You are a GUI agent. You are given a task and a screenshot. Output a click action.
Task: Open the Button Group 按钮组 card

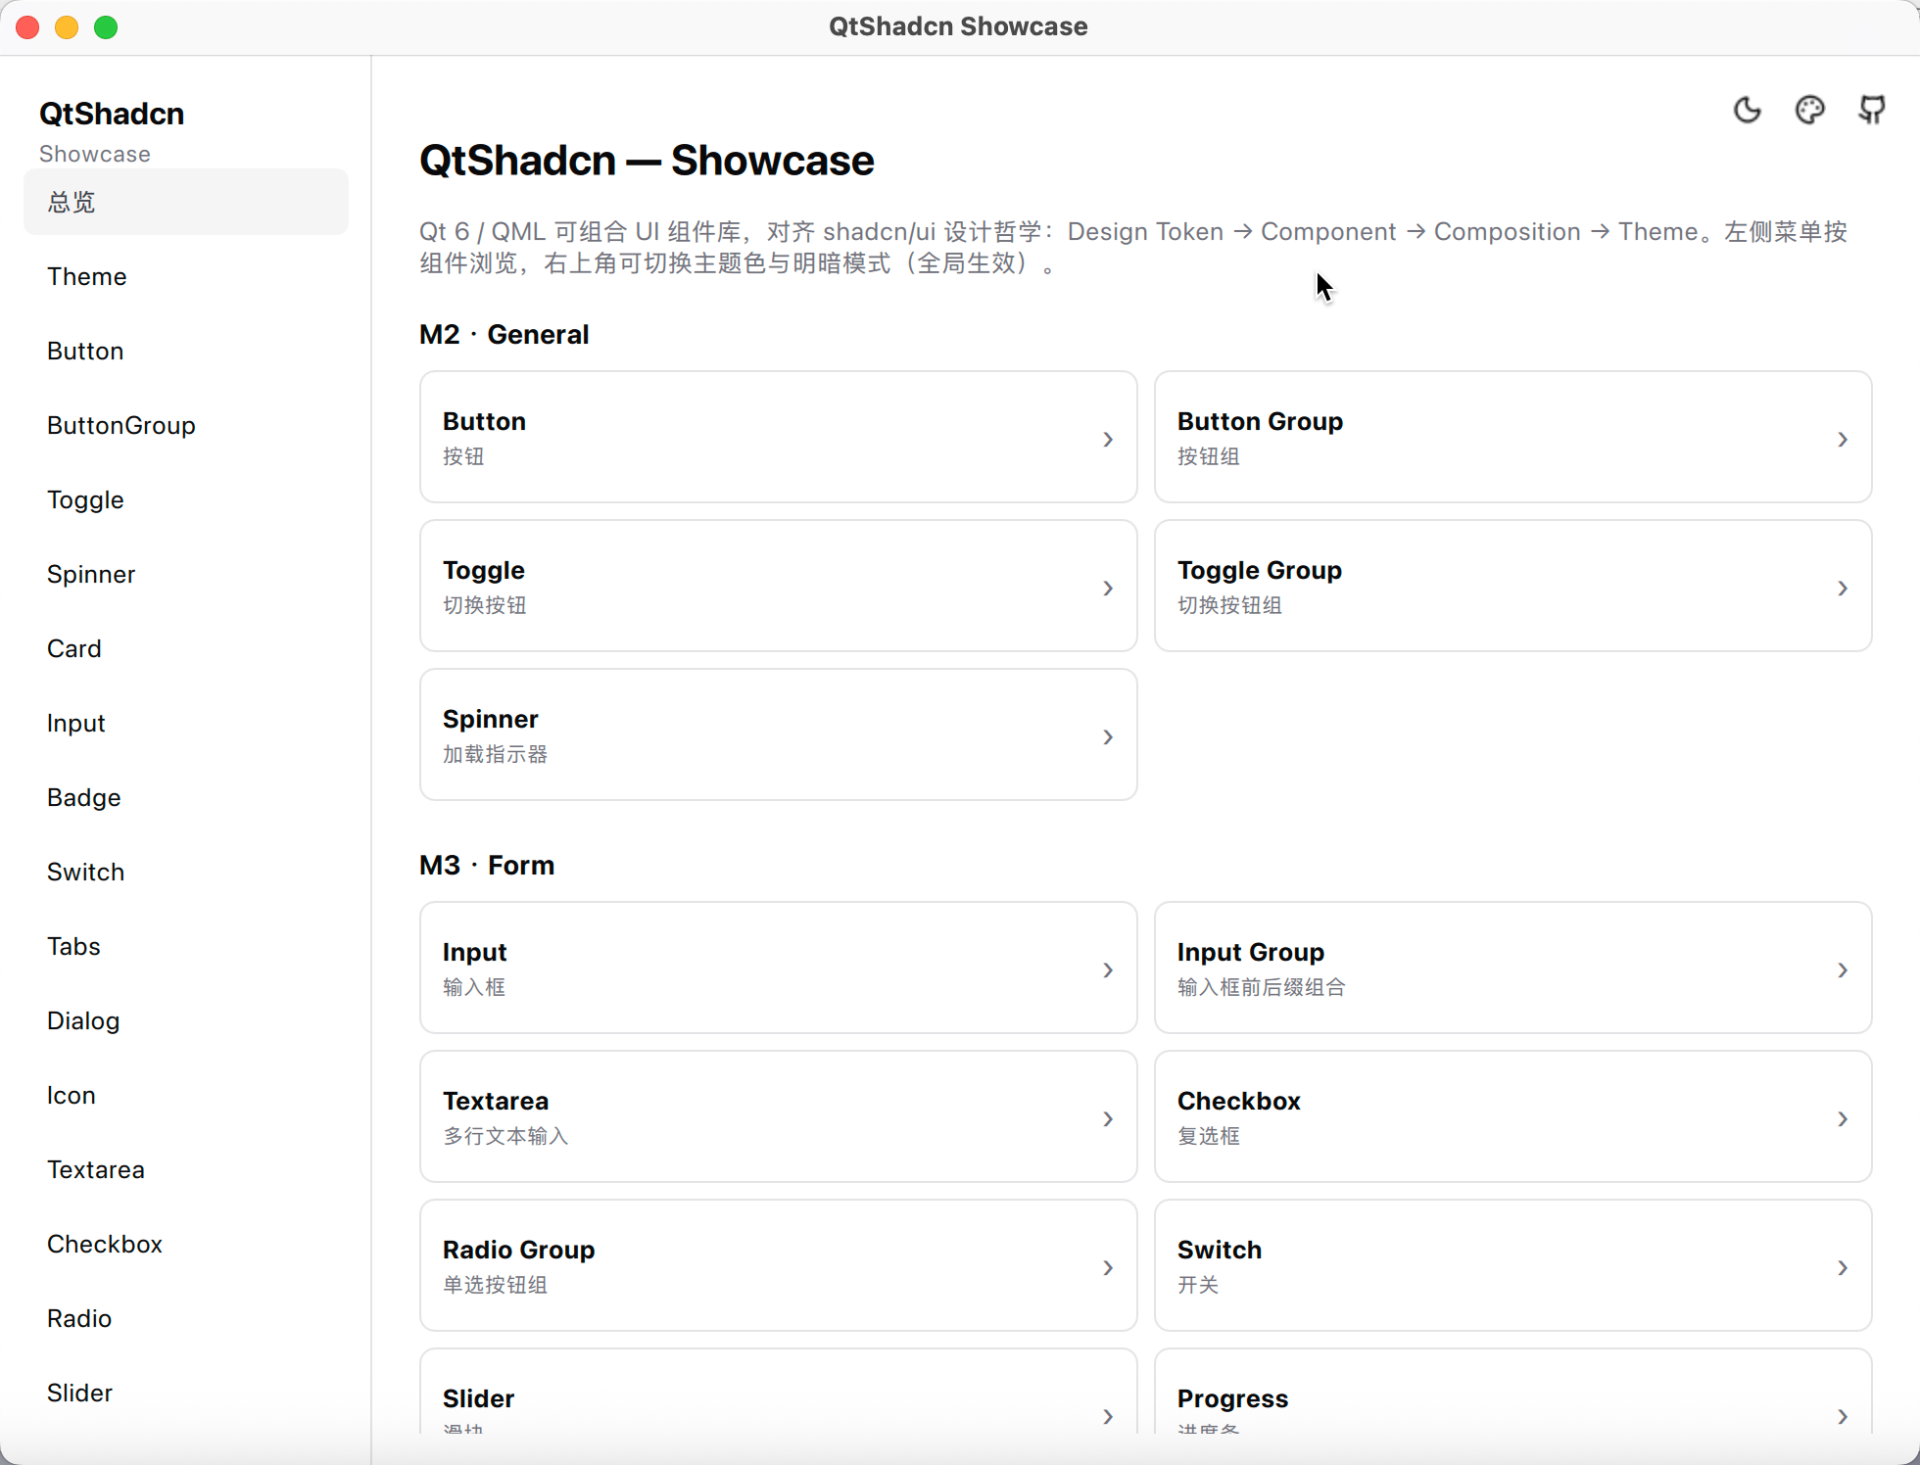[x=1513, y=437]
